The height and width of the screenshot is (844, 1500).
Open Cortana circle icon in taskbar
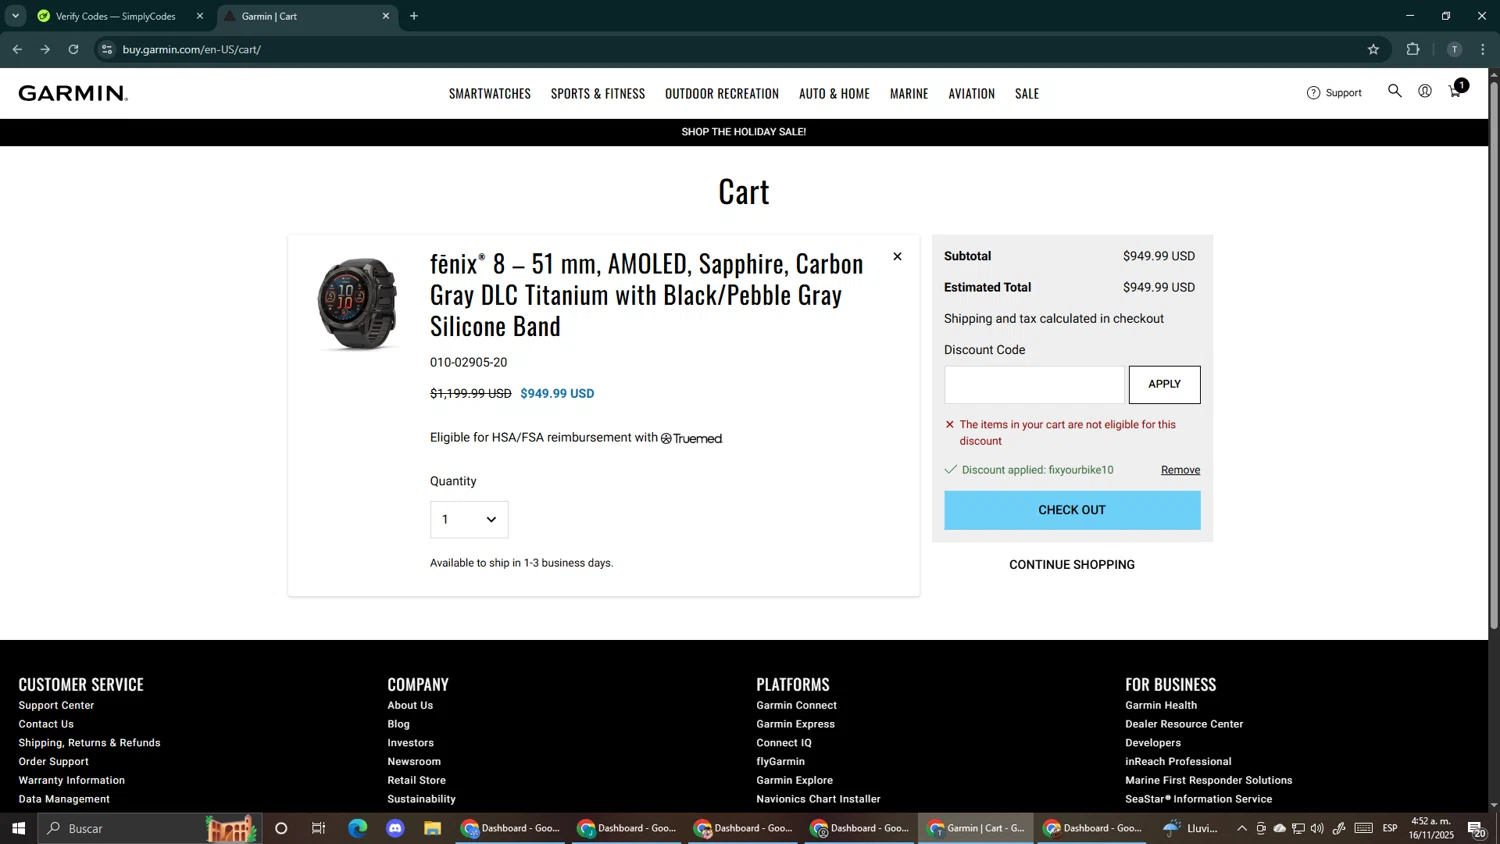281,828
